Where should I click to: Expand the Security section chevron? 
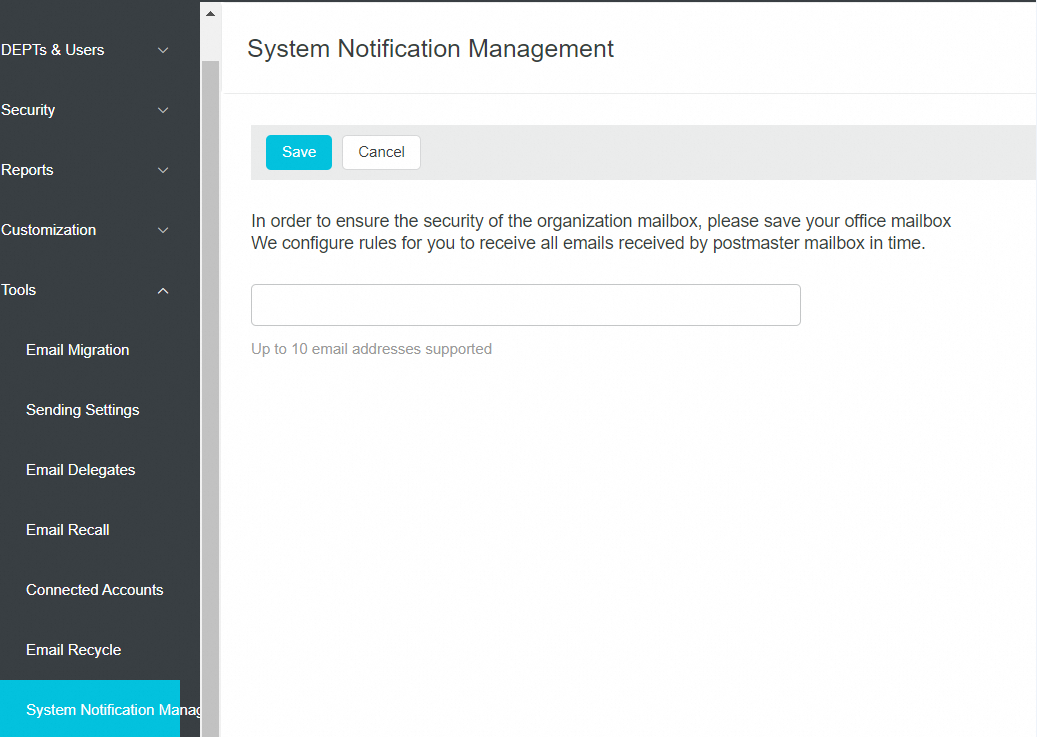(x=163, y=110)
